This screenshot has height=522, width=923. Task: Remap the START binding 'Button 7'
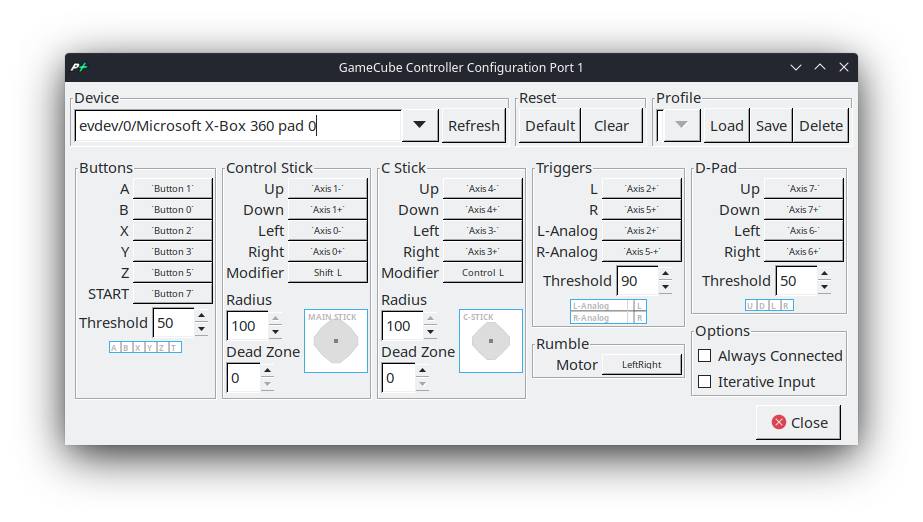(x=172, y=294)
